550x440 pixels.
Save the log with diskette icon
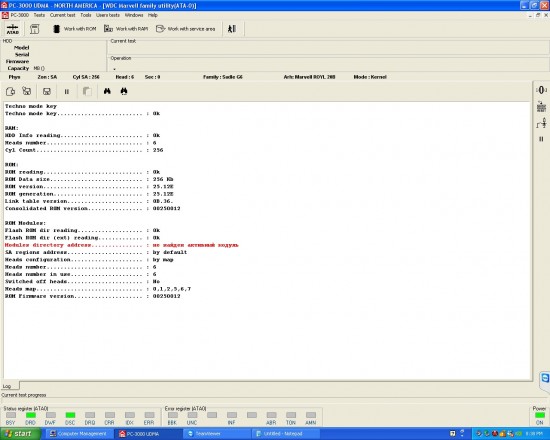tap(47, 92)
